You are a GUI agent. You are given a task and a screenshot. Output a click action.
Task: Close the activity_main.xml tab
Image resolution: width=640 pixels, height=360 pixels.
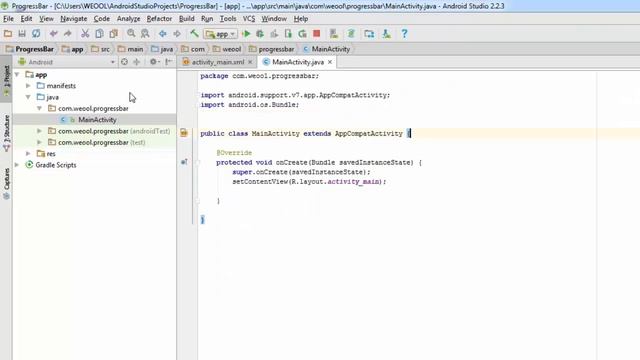[x=250, y=62]
